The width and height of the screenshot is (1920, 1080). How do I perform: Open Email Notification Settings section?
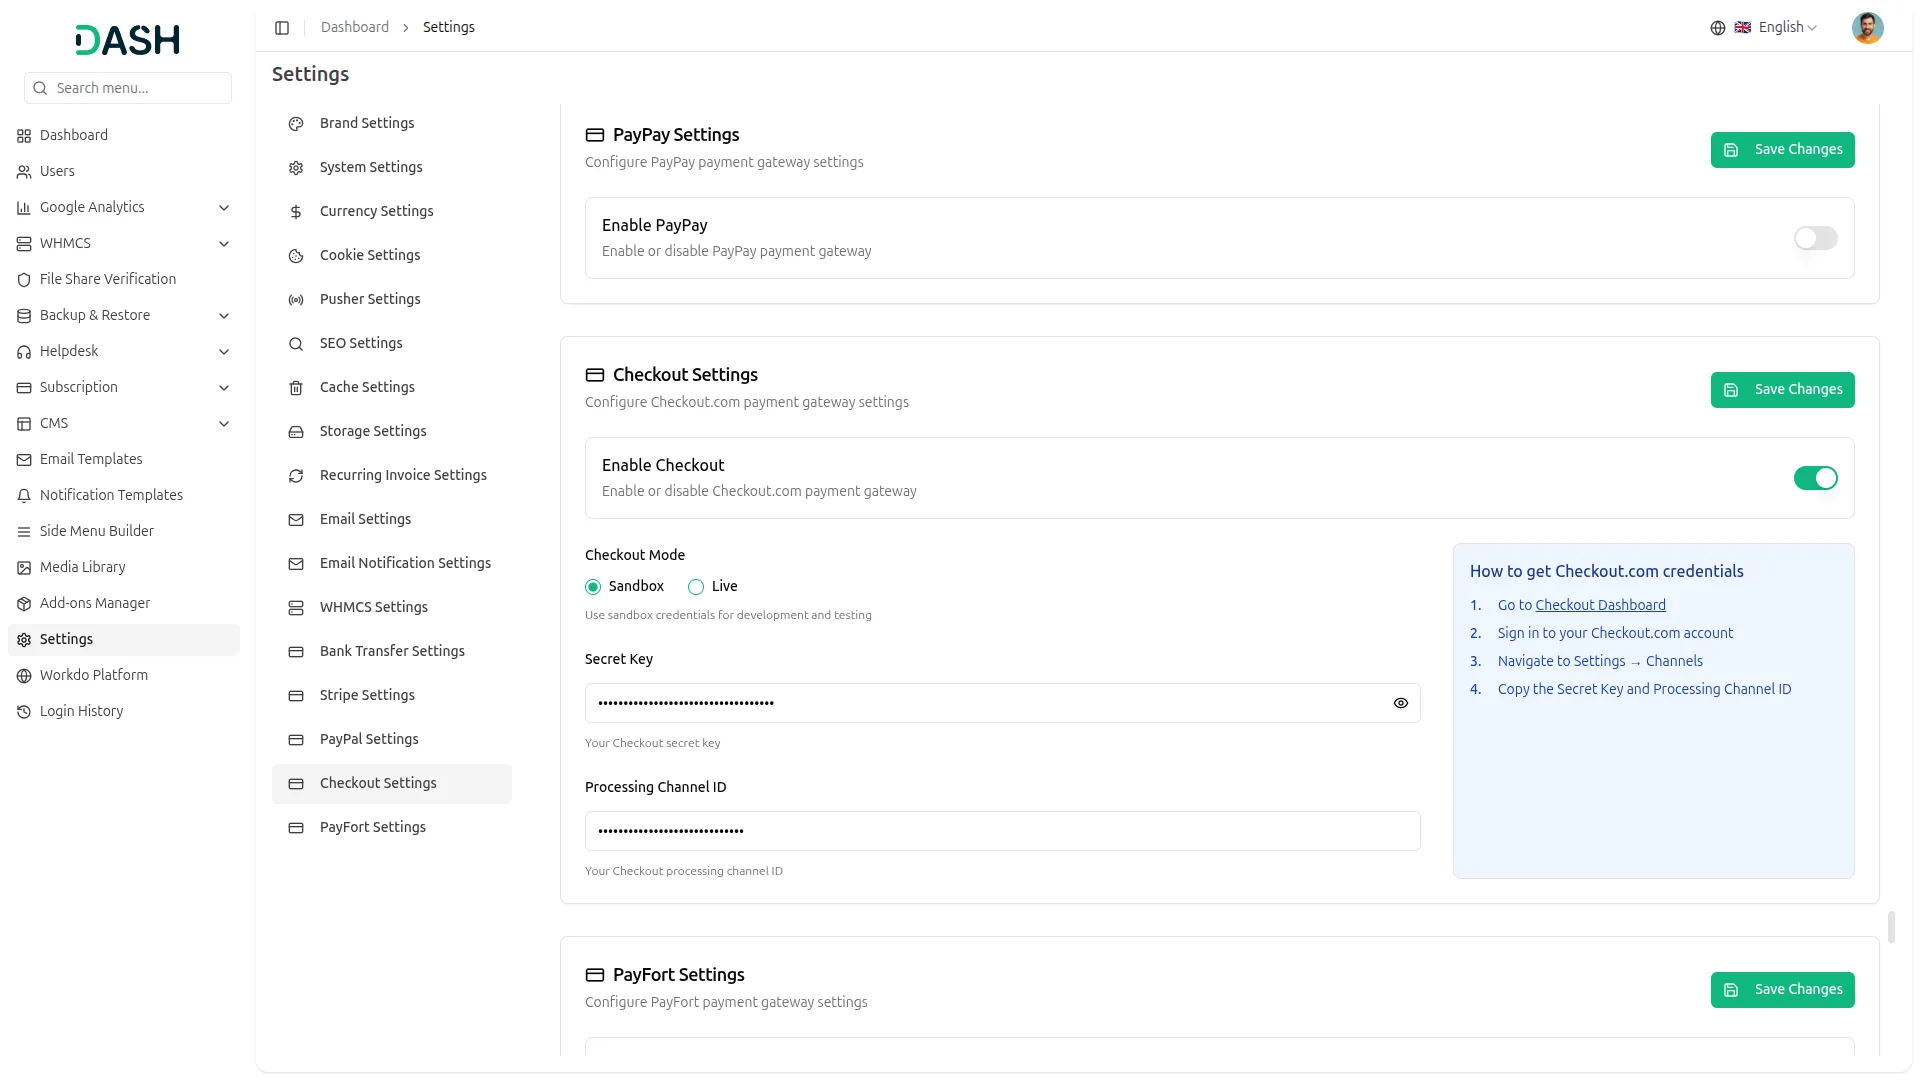pos(392,564)
